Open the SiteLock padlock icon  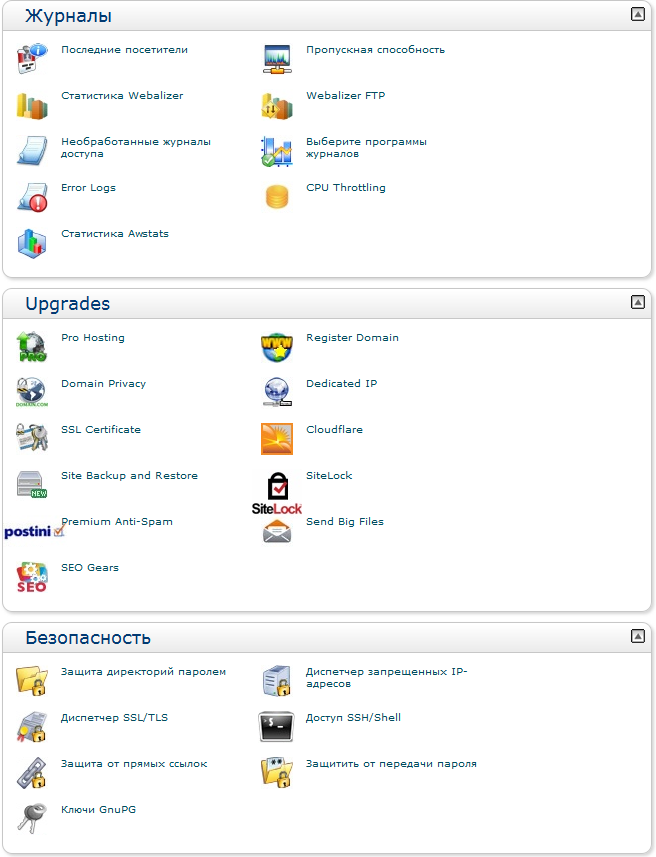pos(277,493)
